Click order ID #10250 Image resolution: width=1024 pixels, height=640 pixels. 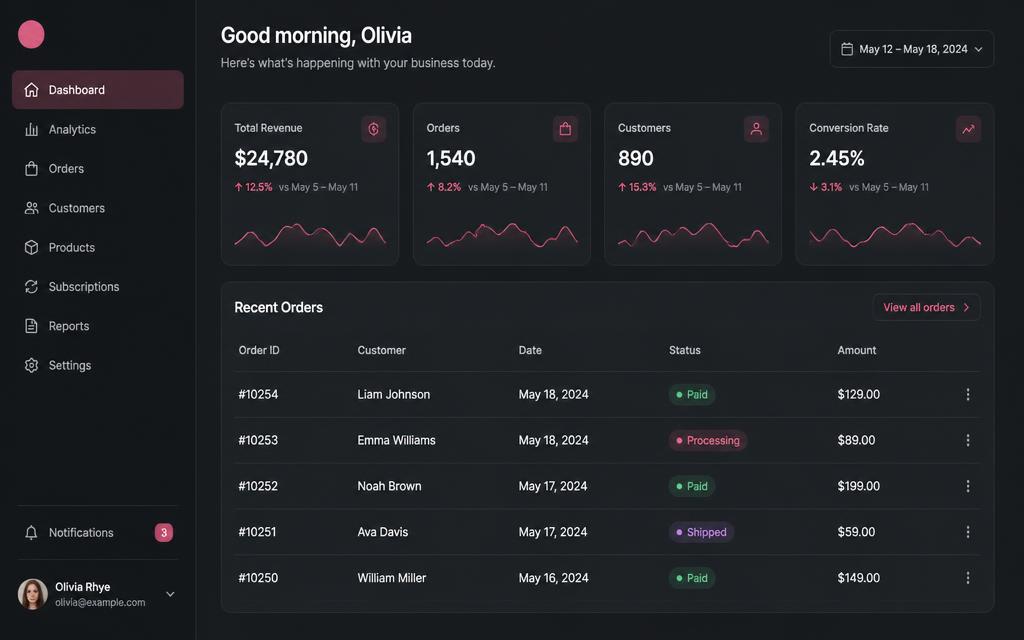(x=258, y=578)
